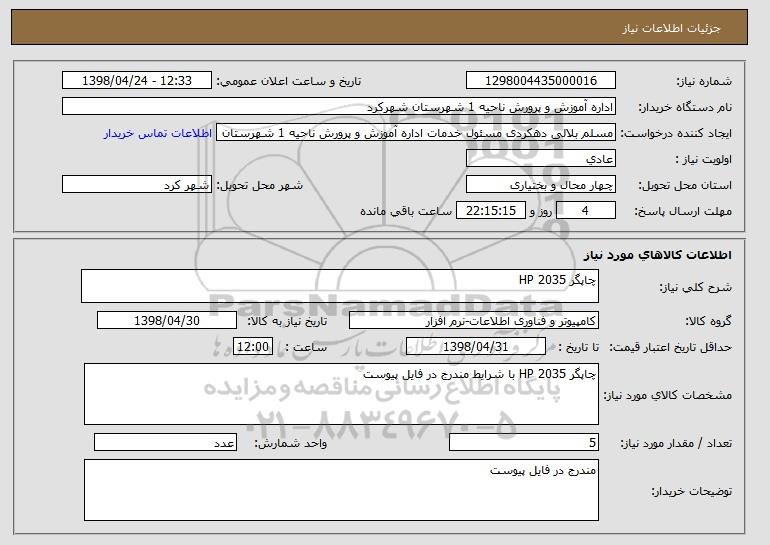
Task: Click the label 'اولویت نیاز :'
Action: click(704, 160)
